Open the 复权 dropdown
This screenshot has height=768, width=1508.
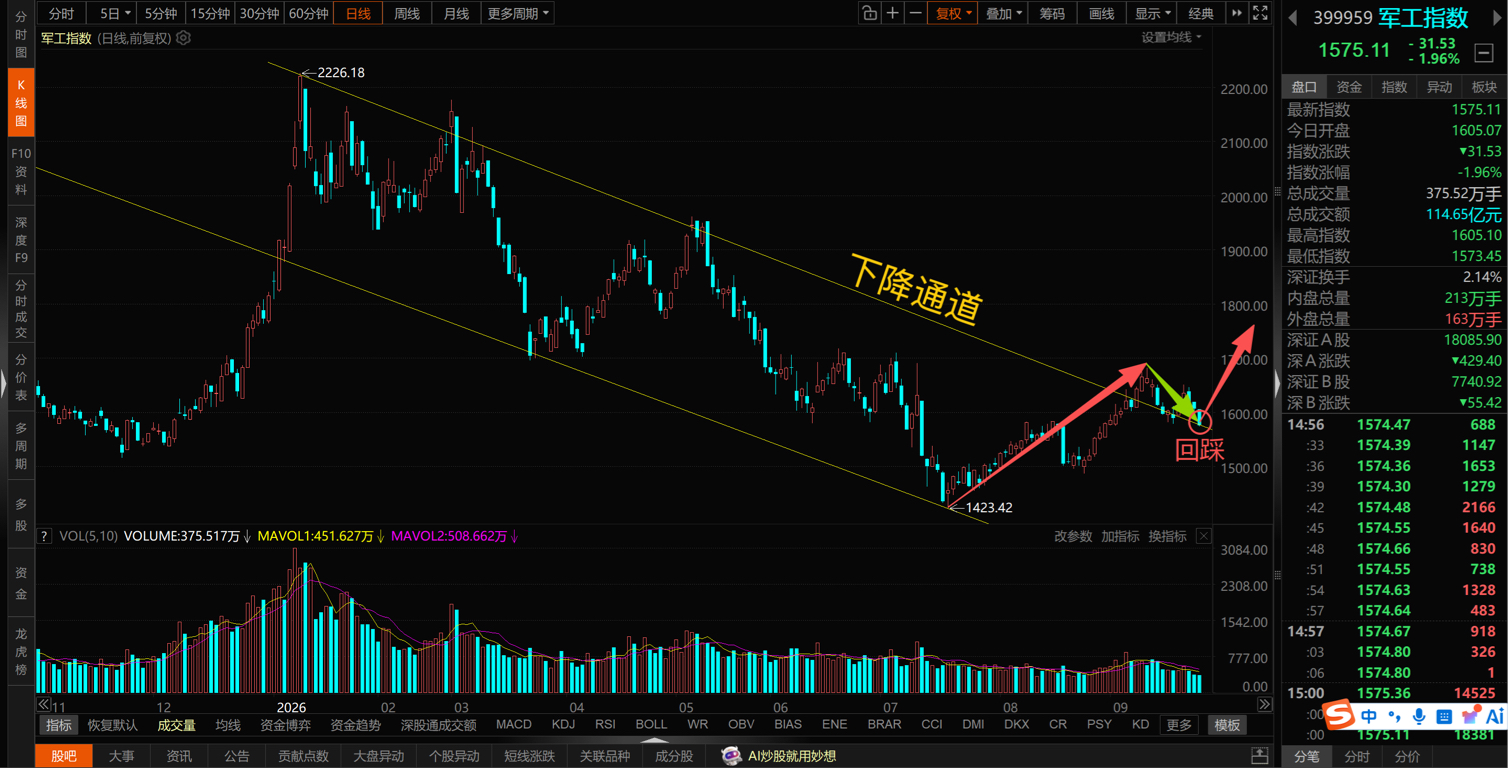[x=952, y=13]
